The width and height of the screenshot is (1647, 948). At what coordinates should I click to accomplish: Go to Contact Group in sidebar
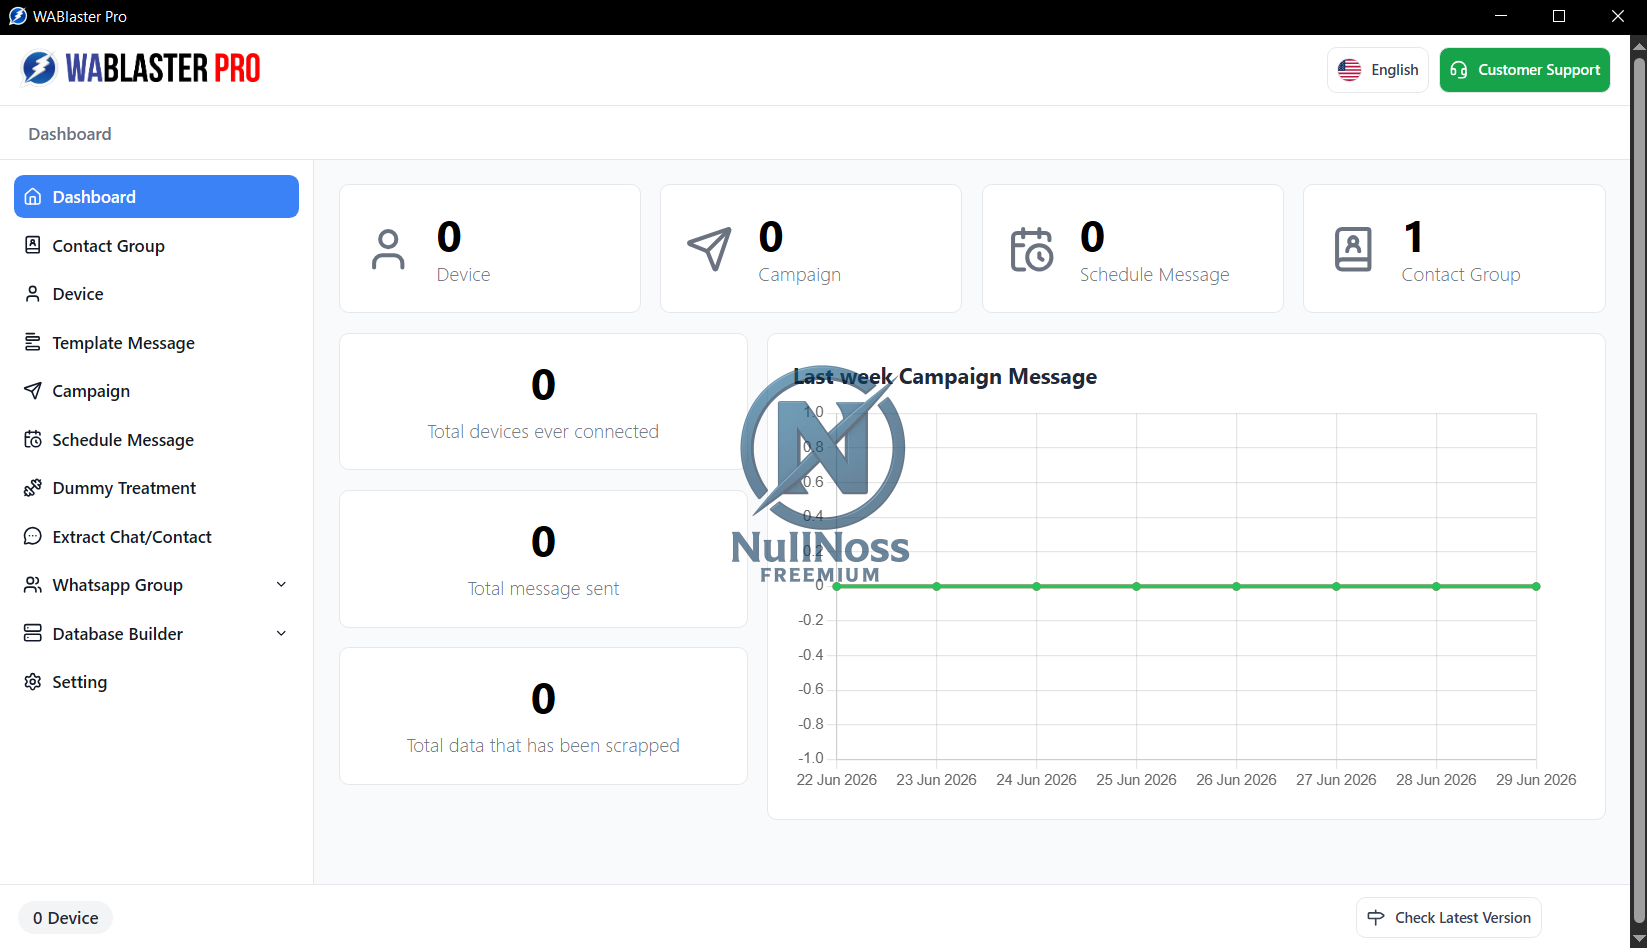pos(156,245)
